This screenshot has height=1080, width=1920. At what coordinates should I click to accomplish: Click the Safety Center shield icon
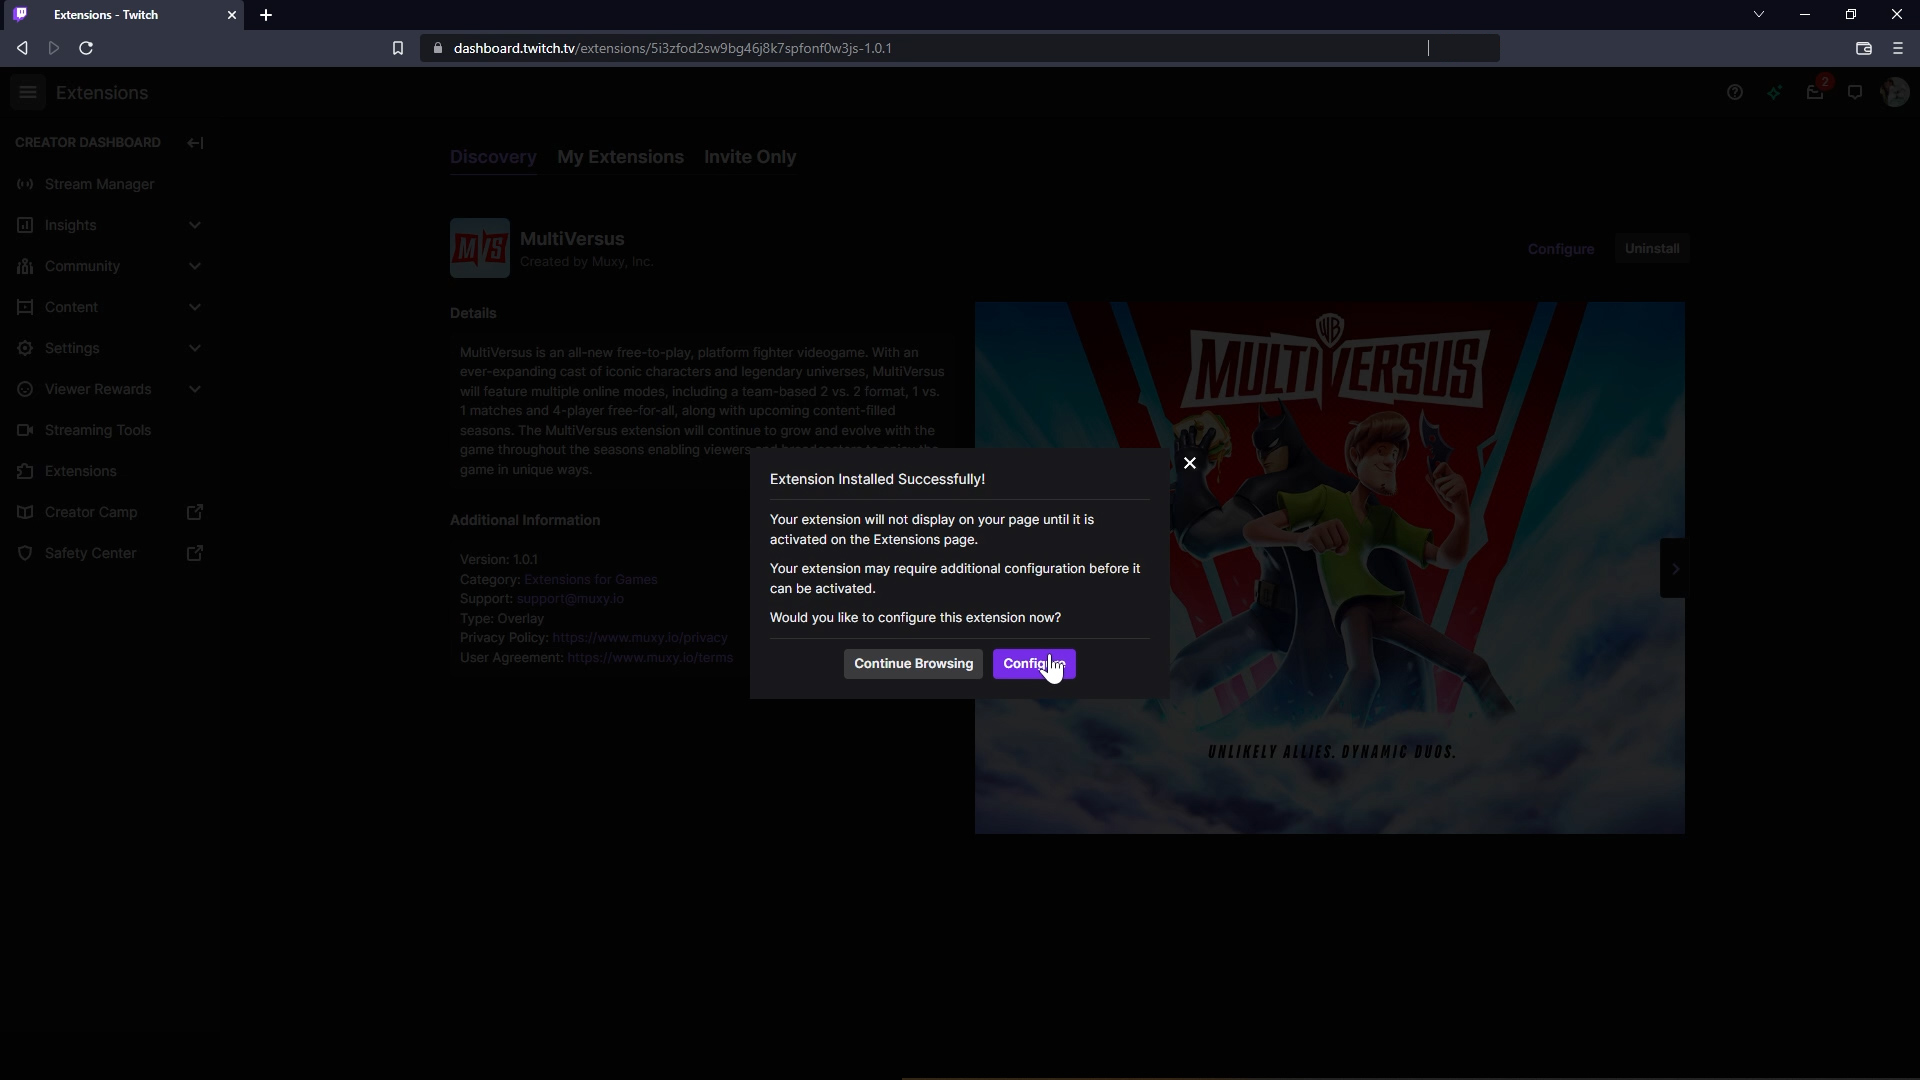click(25, 553)
